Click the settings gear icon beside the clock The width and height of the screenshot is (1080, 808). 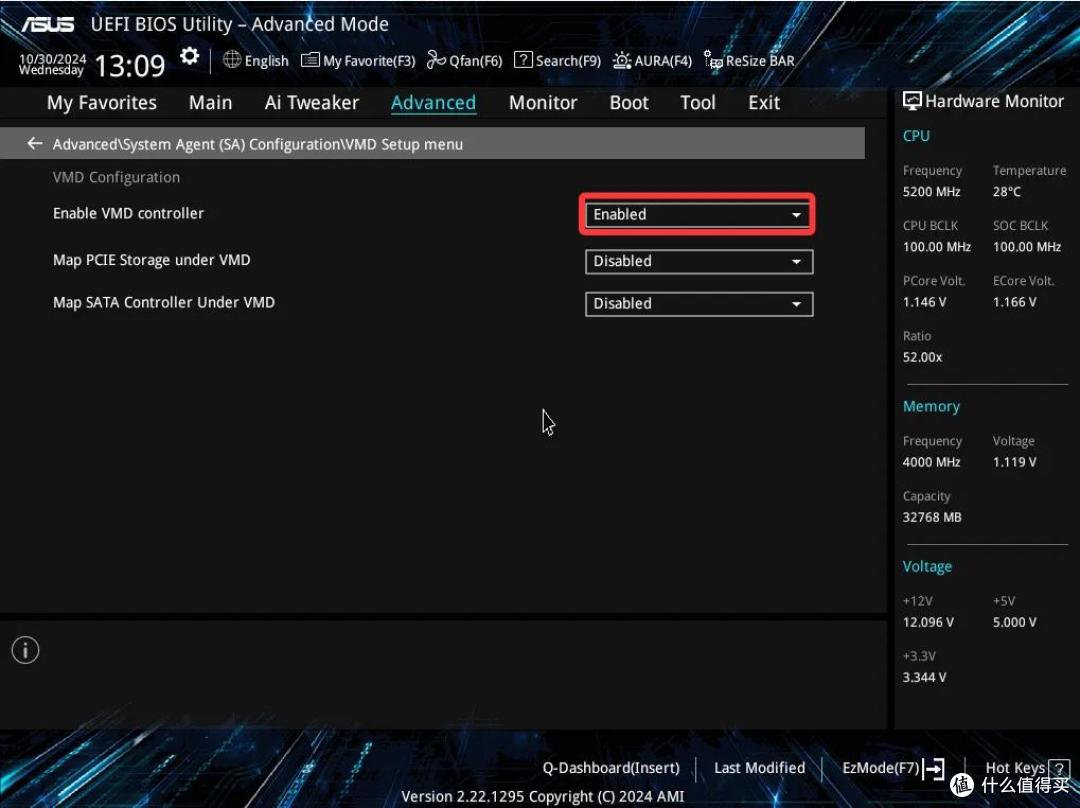tap(189, 56)
